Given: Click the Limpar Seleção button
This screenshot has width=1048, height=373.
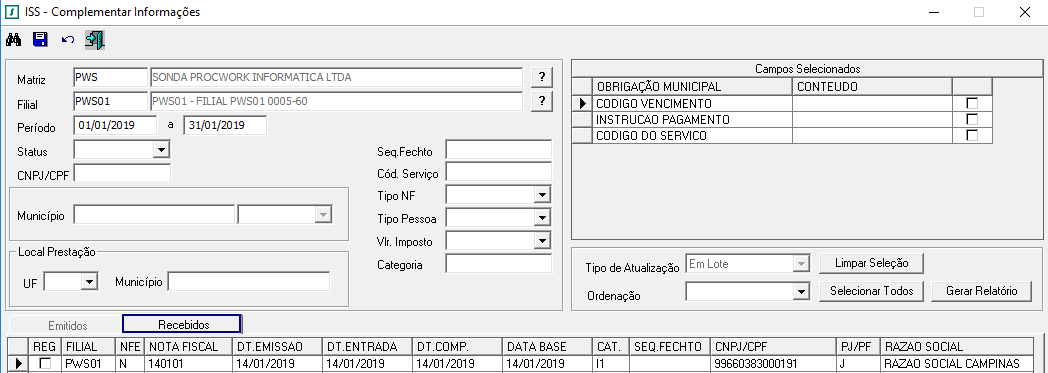Looking at the screenshot, I should pos(872,263).
